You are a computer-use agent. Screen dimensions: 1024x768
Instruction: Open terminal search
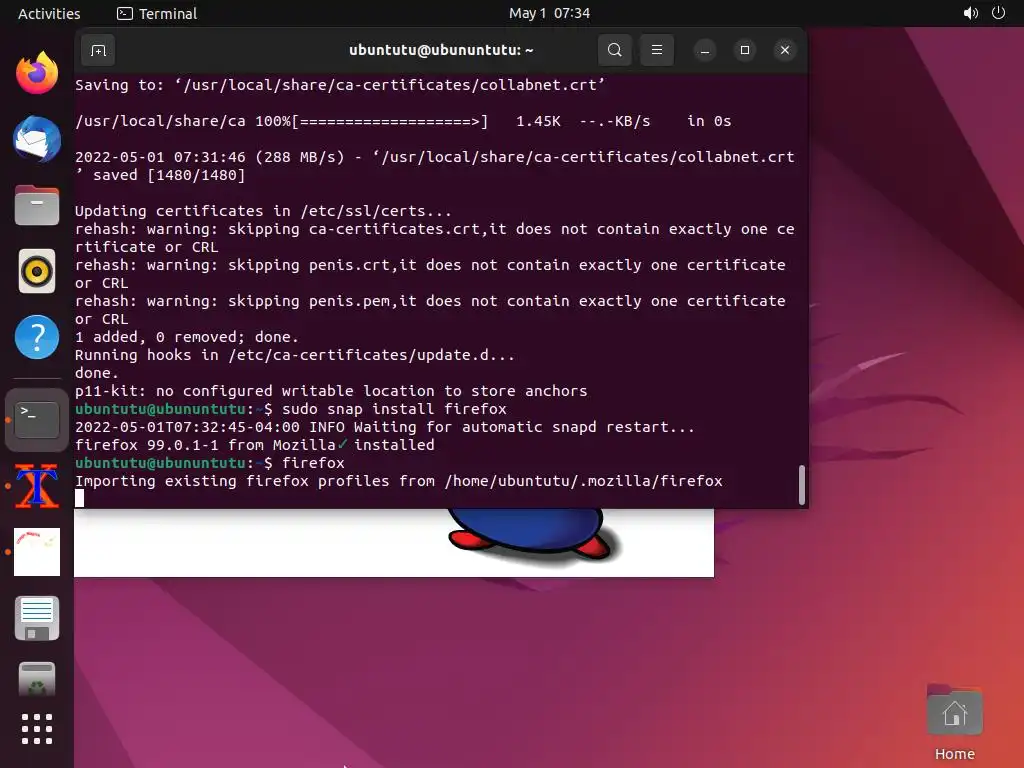614,50
